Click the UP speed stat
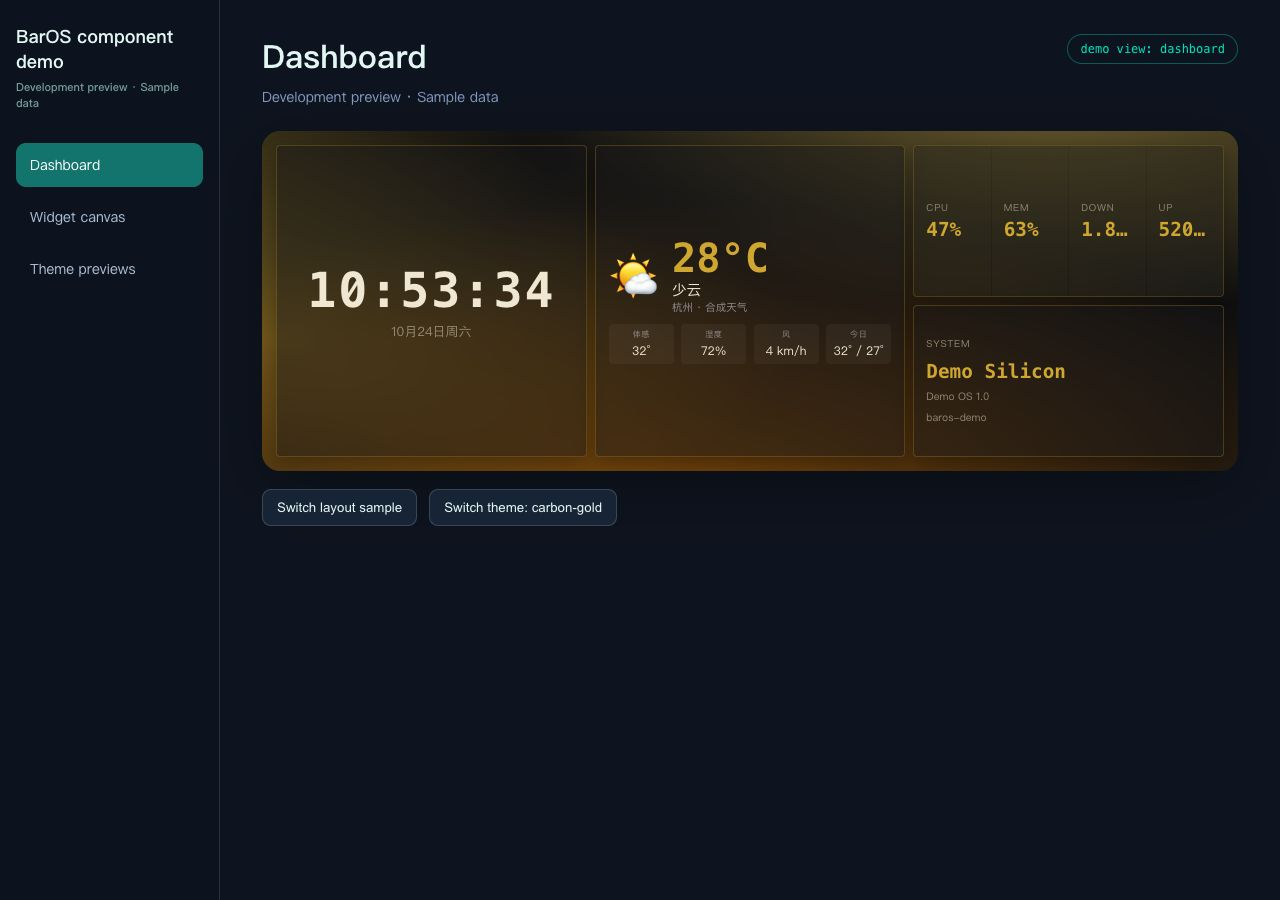This screenshot has height=900, width=1280. click(1184, 221)
